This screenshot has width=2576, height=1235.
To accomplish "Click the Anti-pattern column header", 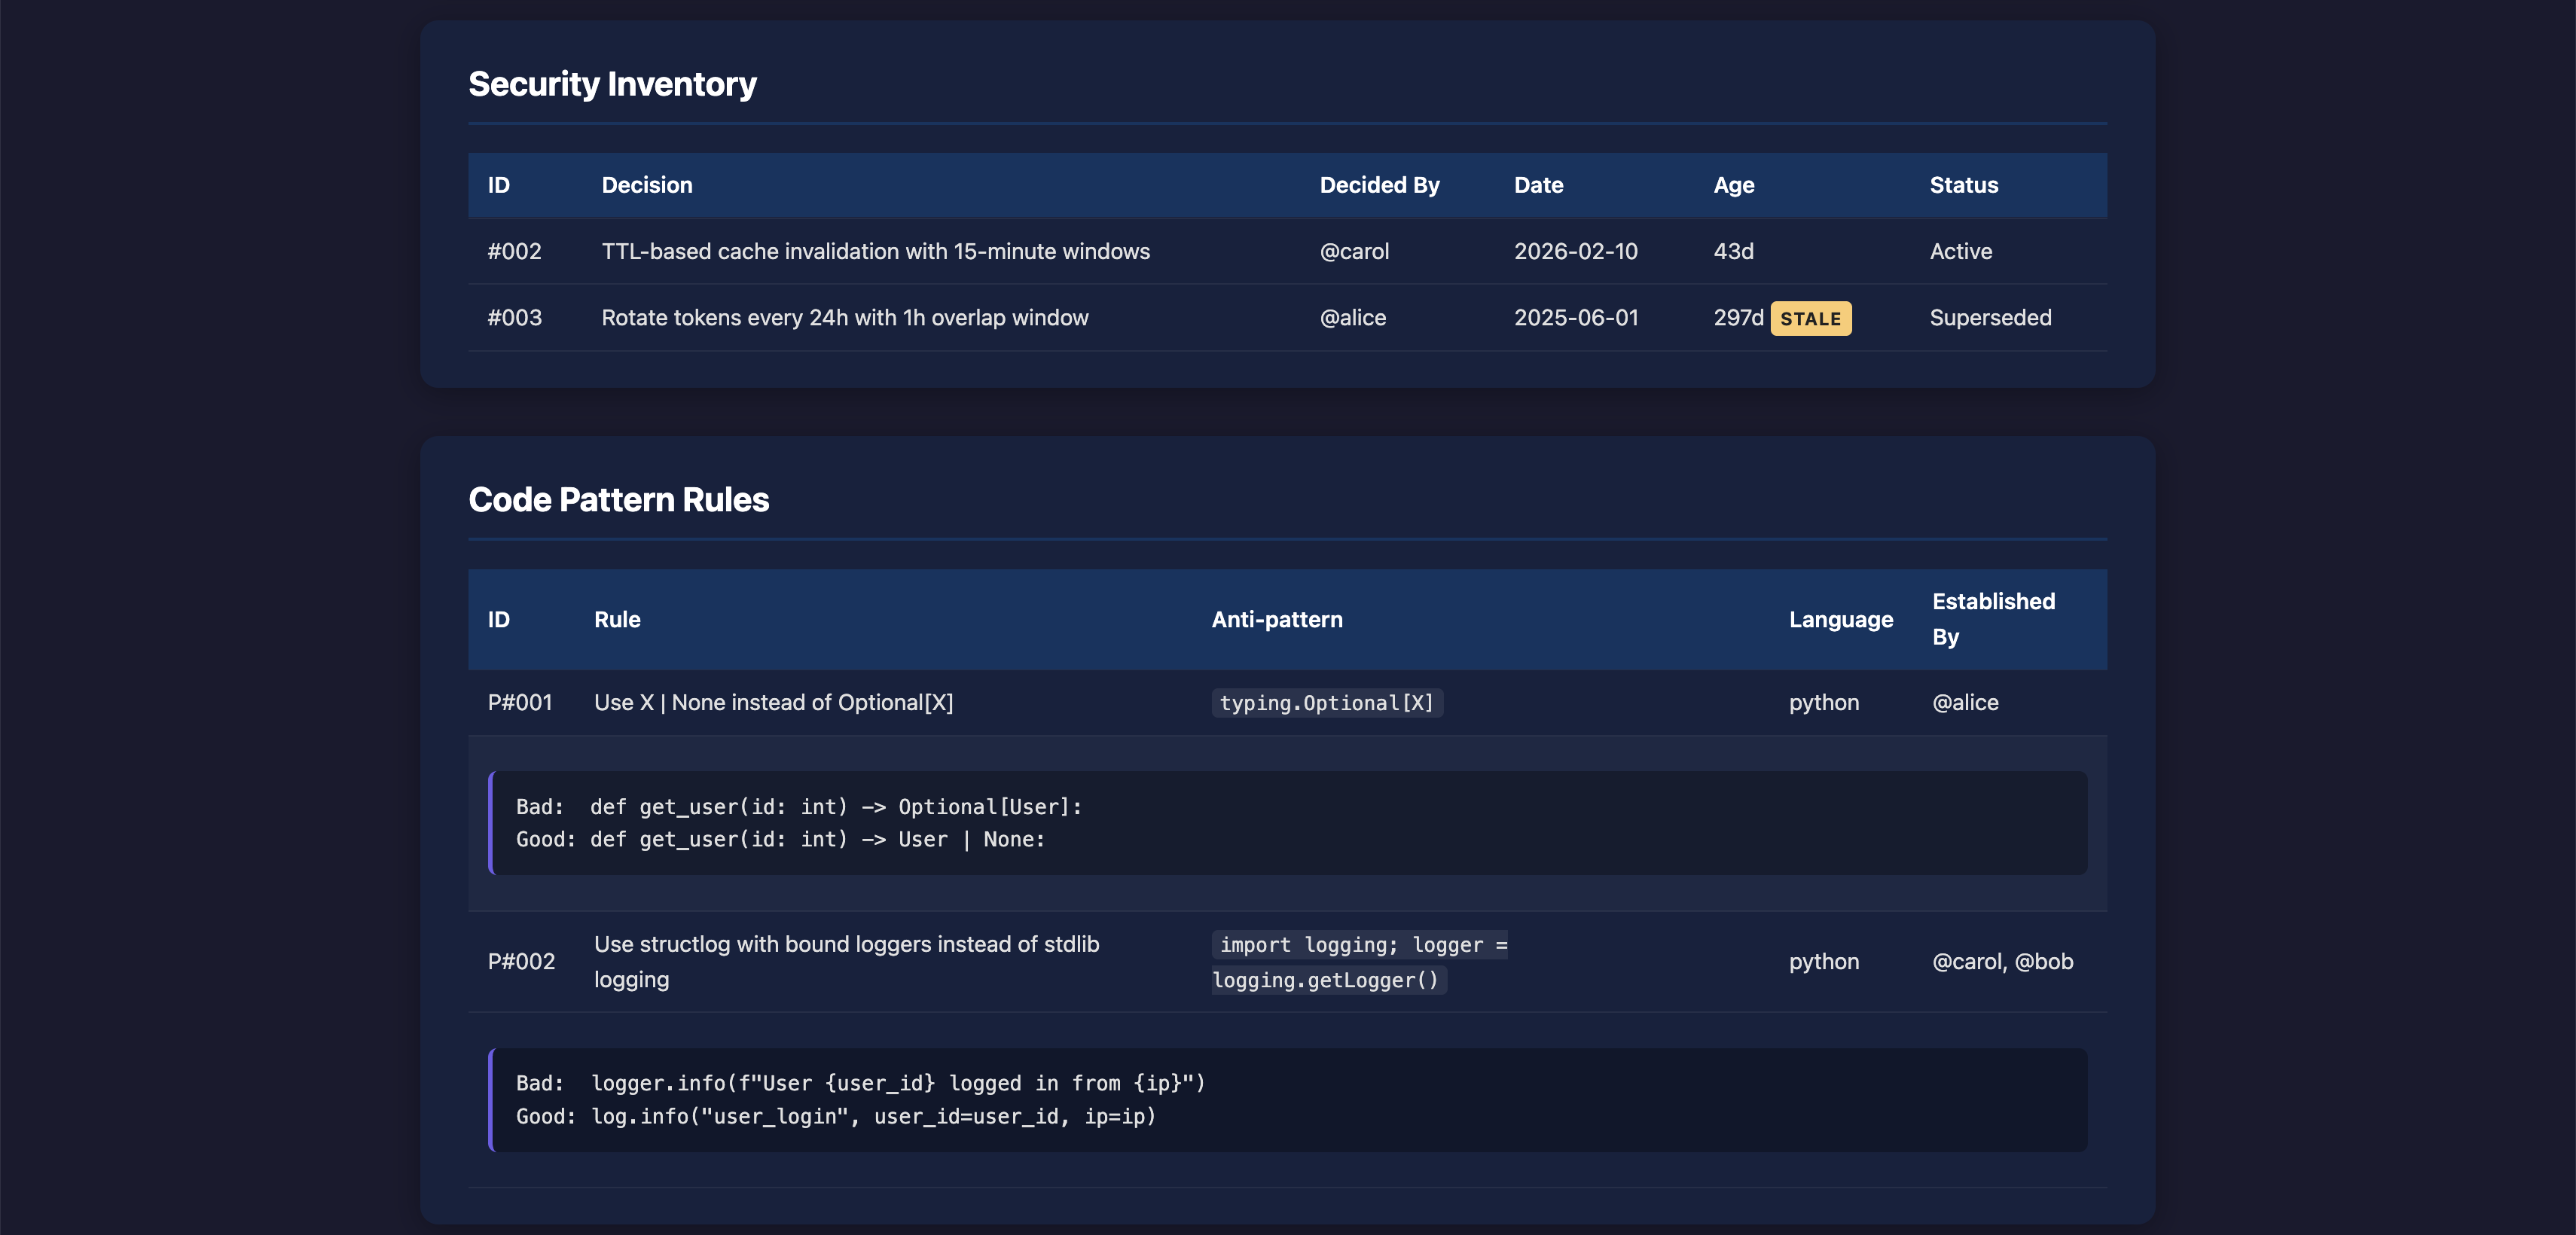I will [1276, 620].
